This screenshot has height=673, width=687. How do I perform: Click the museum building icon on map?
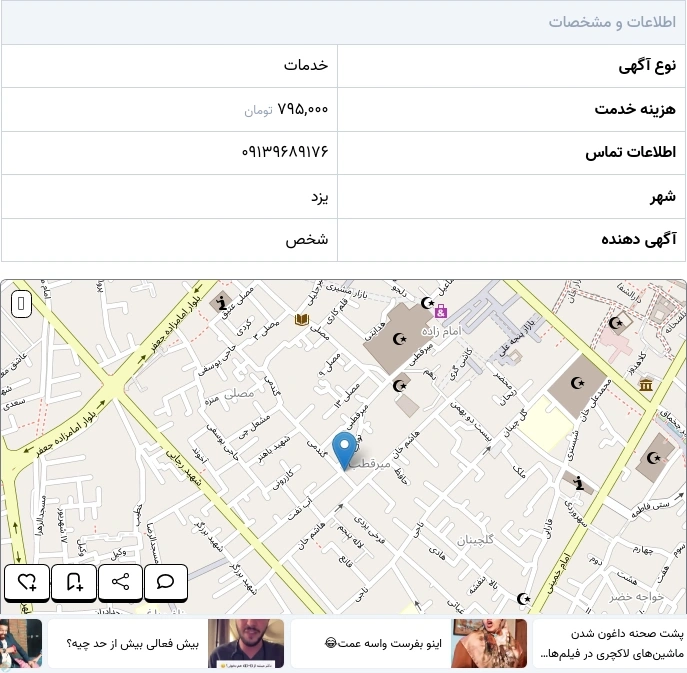[645, 385]
